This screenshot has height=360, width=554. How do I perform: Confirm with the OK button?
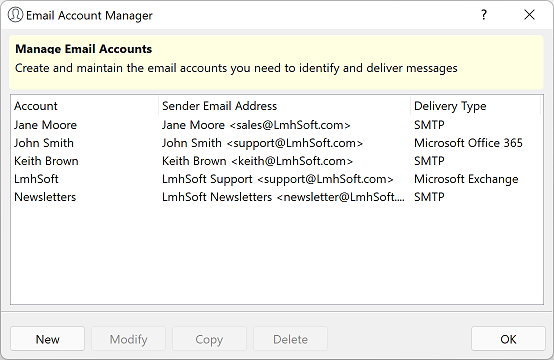508,339
